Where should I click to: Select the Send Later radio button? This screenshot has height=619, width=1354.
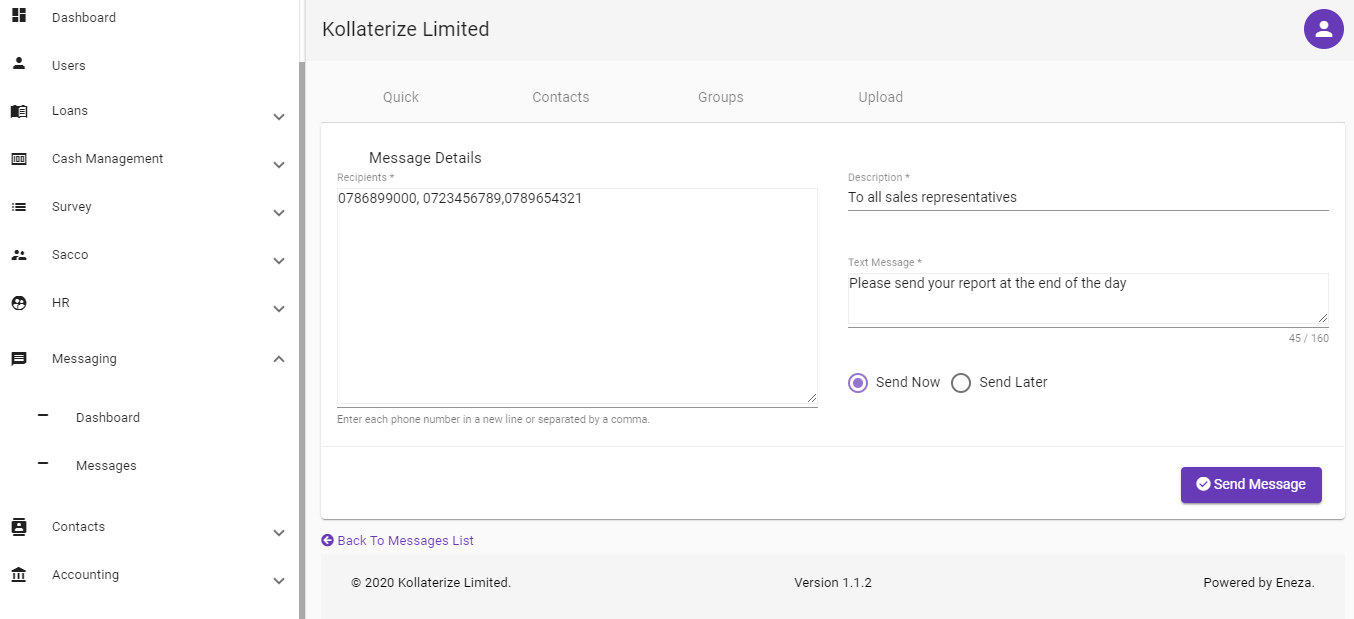961,383
